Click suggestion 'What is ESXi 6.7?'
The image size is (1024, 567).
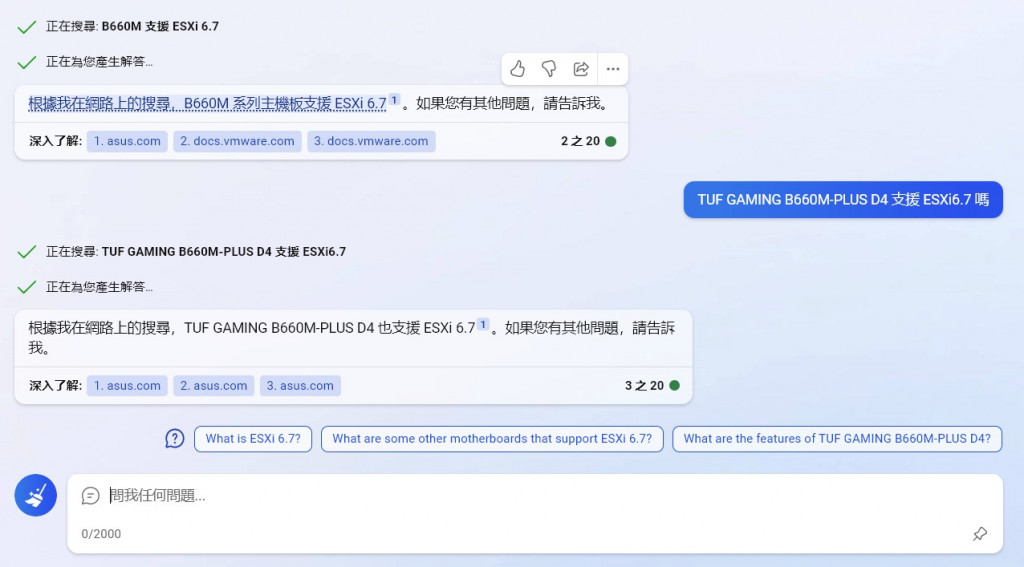click(253, 439)
